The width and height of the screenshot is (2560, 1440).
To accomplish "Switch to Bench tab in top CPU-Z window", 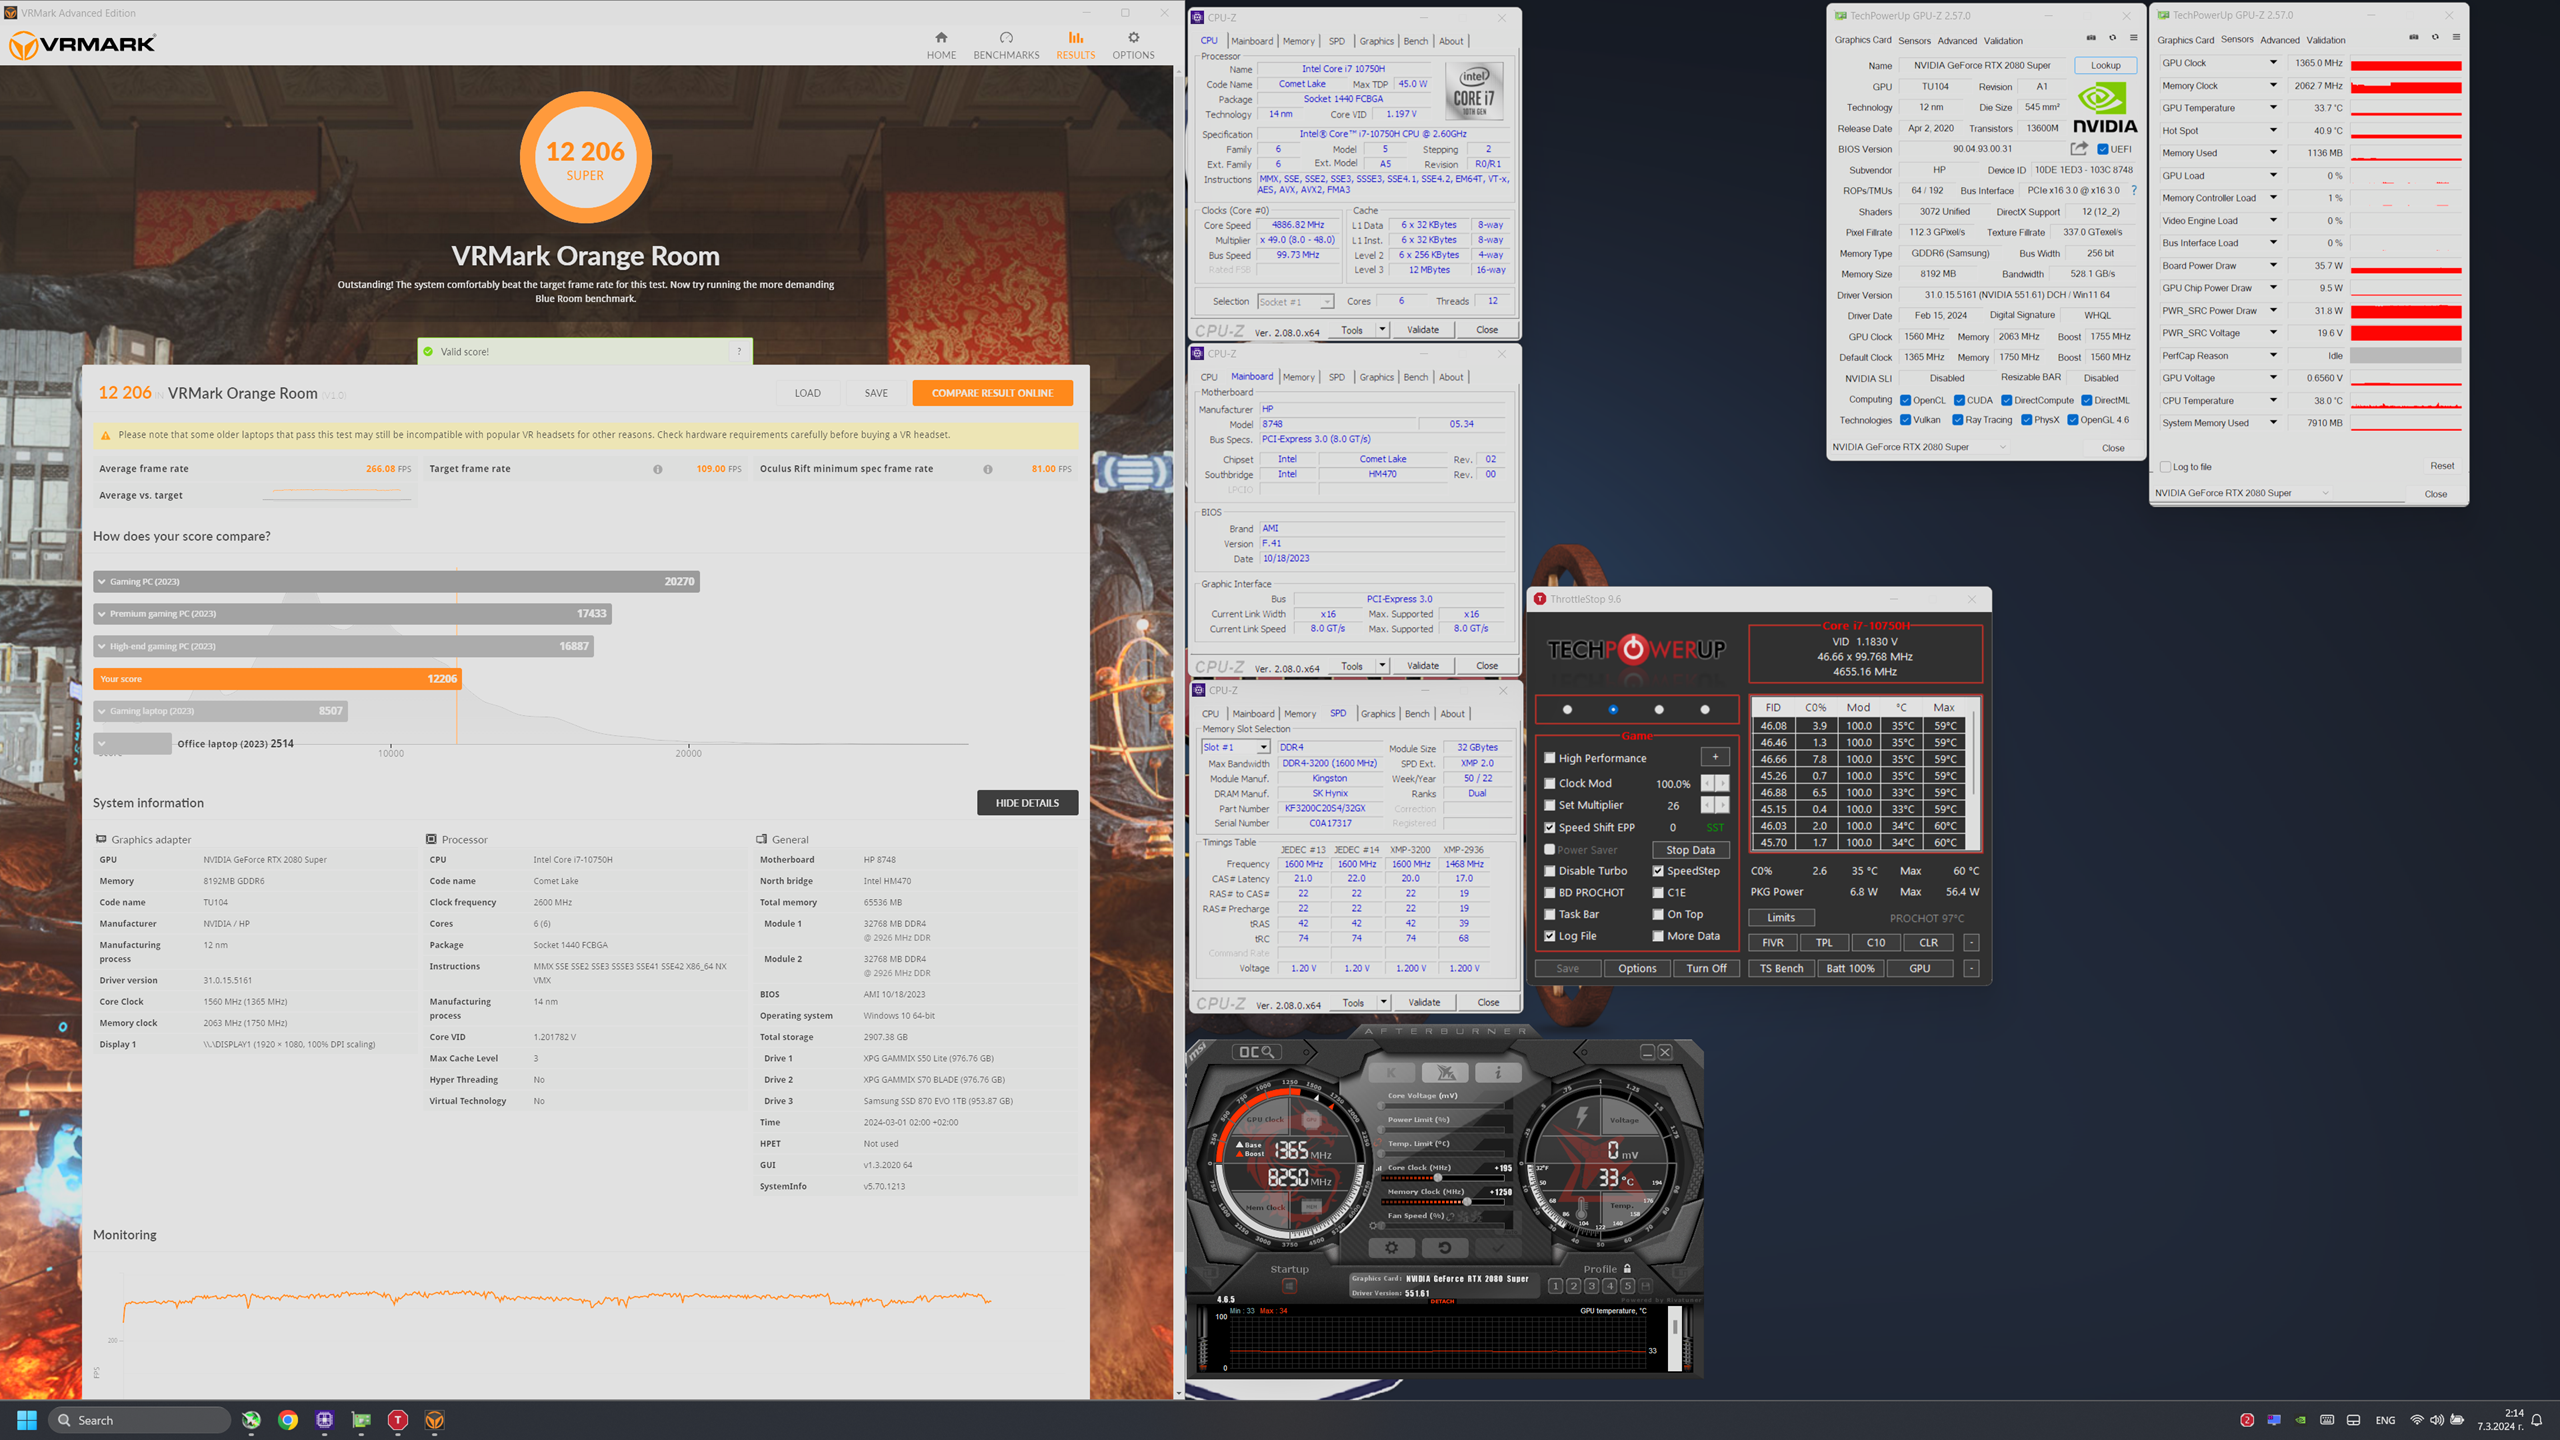I will 1416,41.
